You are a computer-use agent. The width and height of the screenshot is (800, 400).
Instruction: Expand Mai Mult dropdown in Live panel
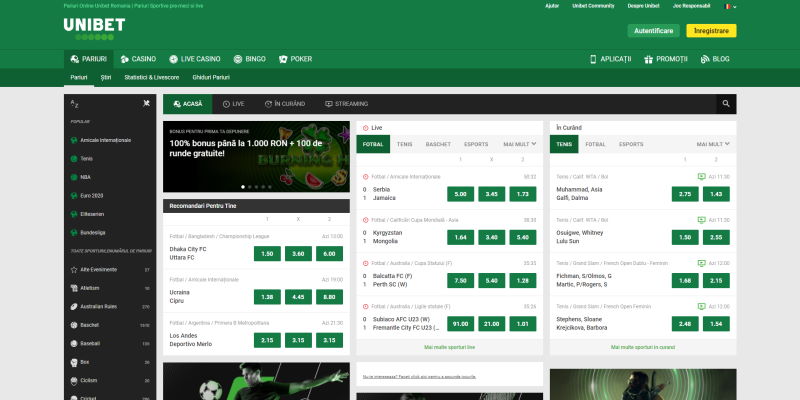pyautogui.click(x=520, y=144)
